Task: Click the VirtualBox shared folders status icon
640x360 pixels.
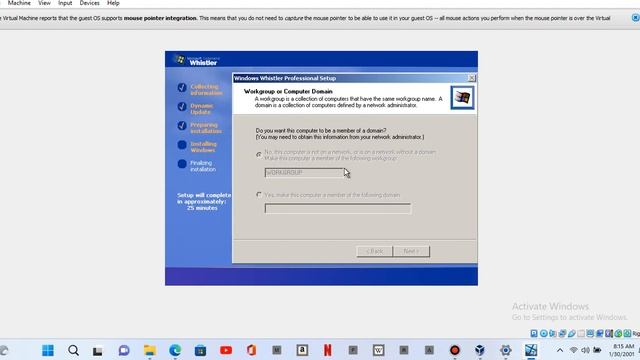Action: (x=581, y=333)
